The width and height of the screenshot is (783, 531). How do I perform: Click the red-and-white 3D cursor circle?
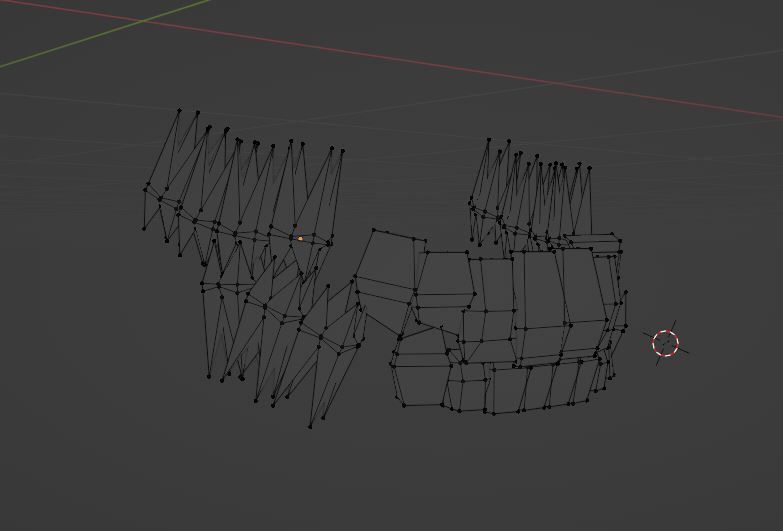pyautogui.click(x=666, y=343)
